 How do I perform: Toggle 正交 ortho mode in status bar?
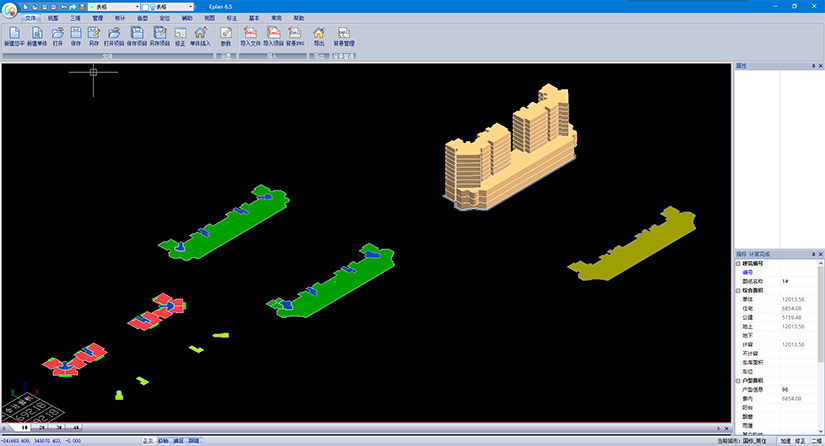[x=148, y=440]
